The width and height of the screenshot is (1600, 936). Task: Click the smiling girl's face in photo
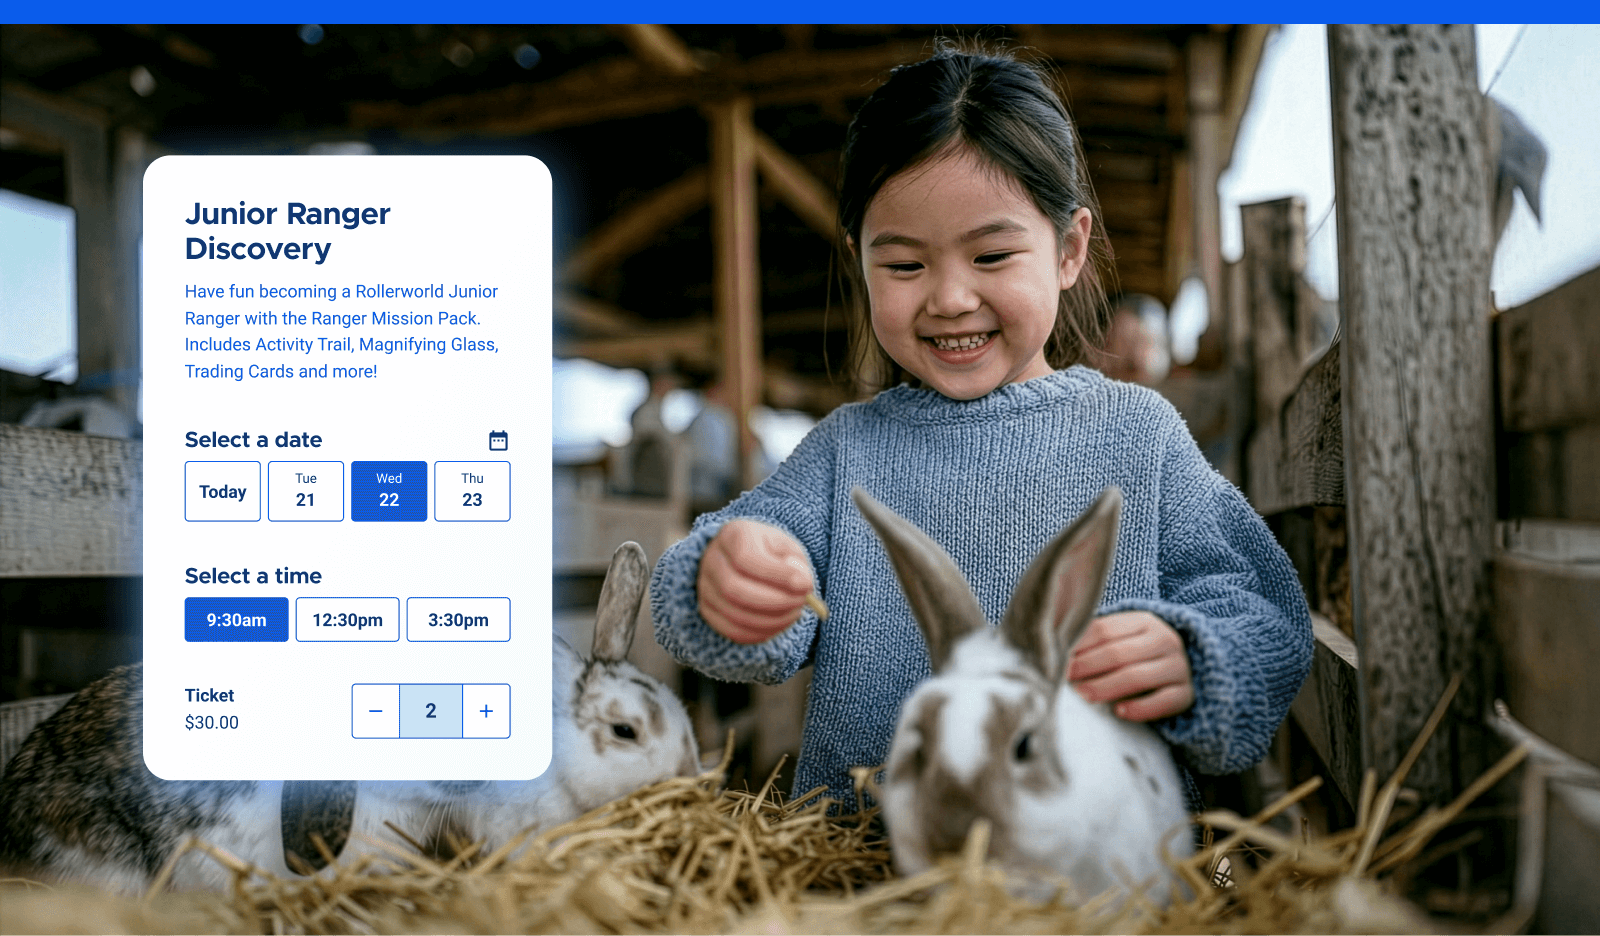[x=960, y=280]
